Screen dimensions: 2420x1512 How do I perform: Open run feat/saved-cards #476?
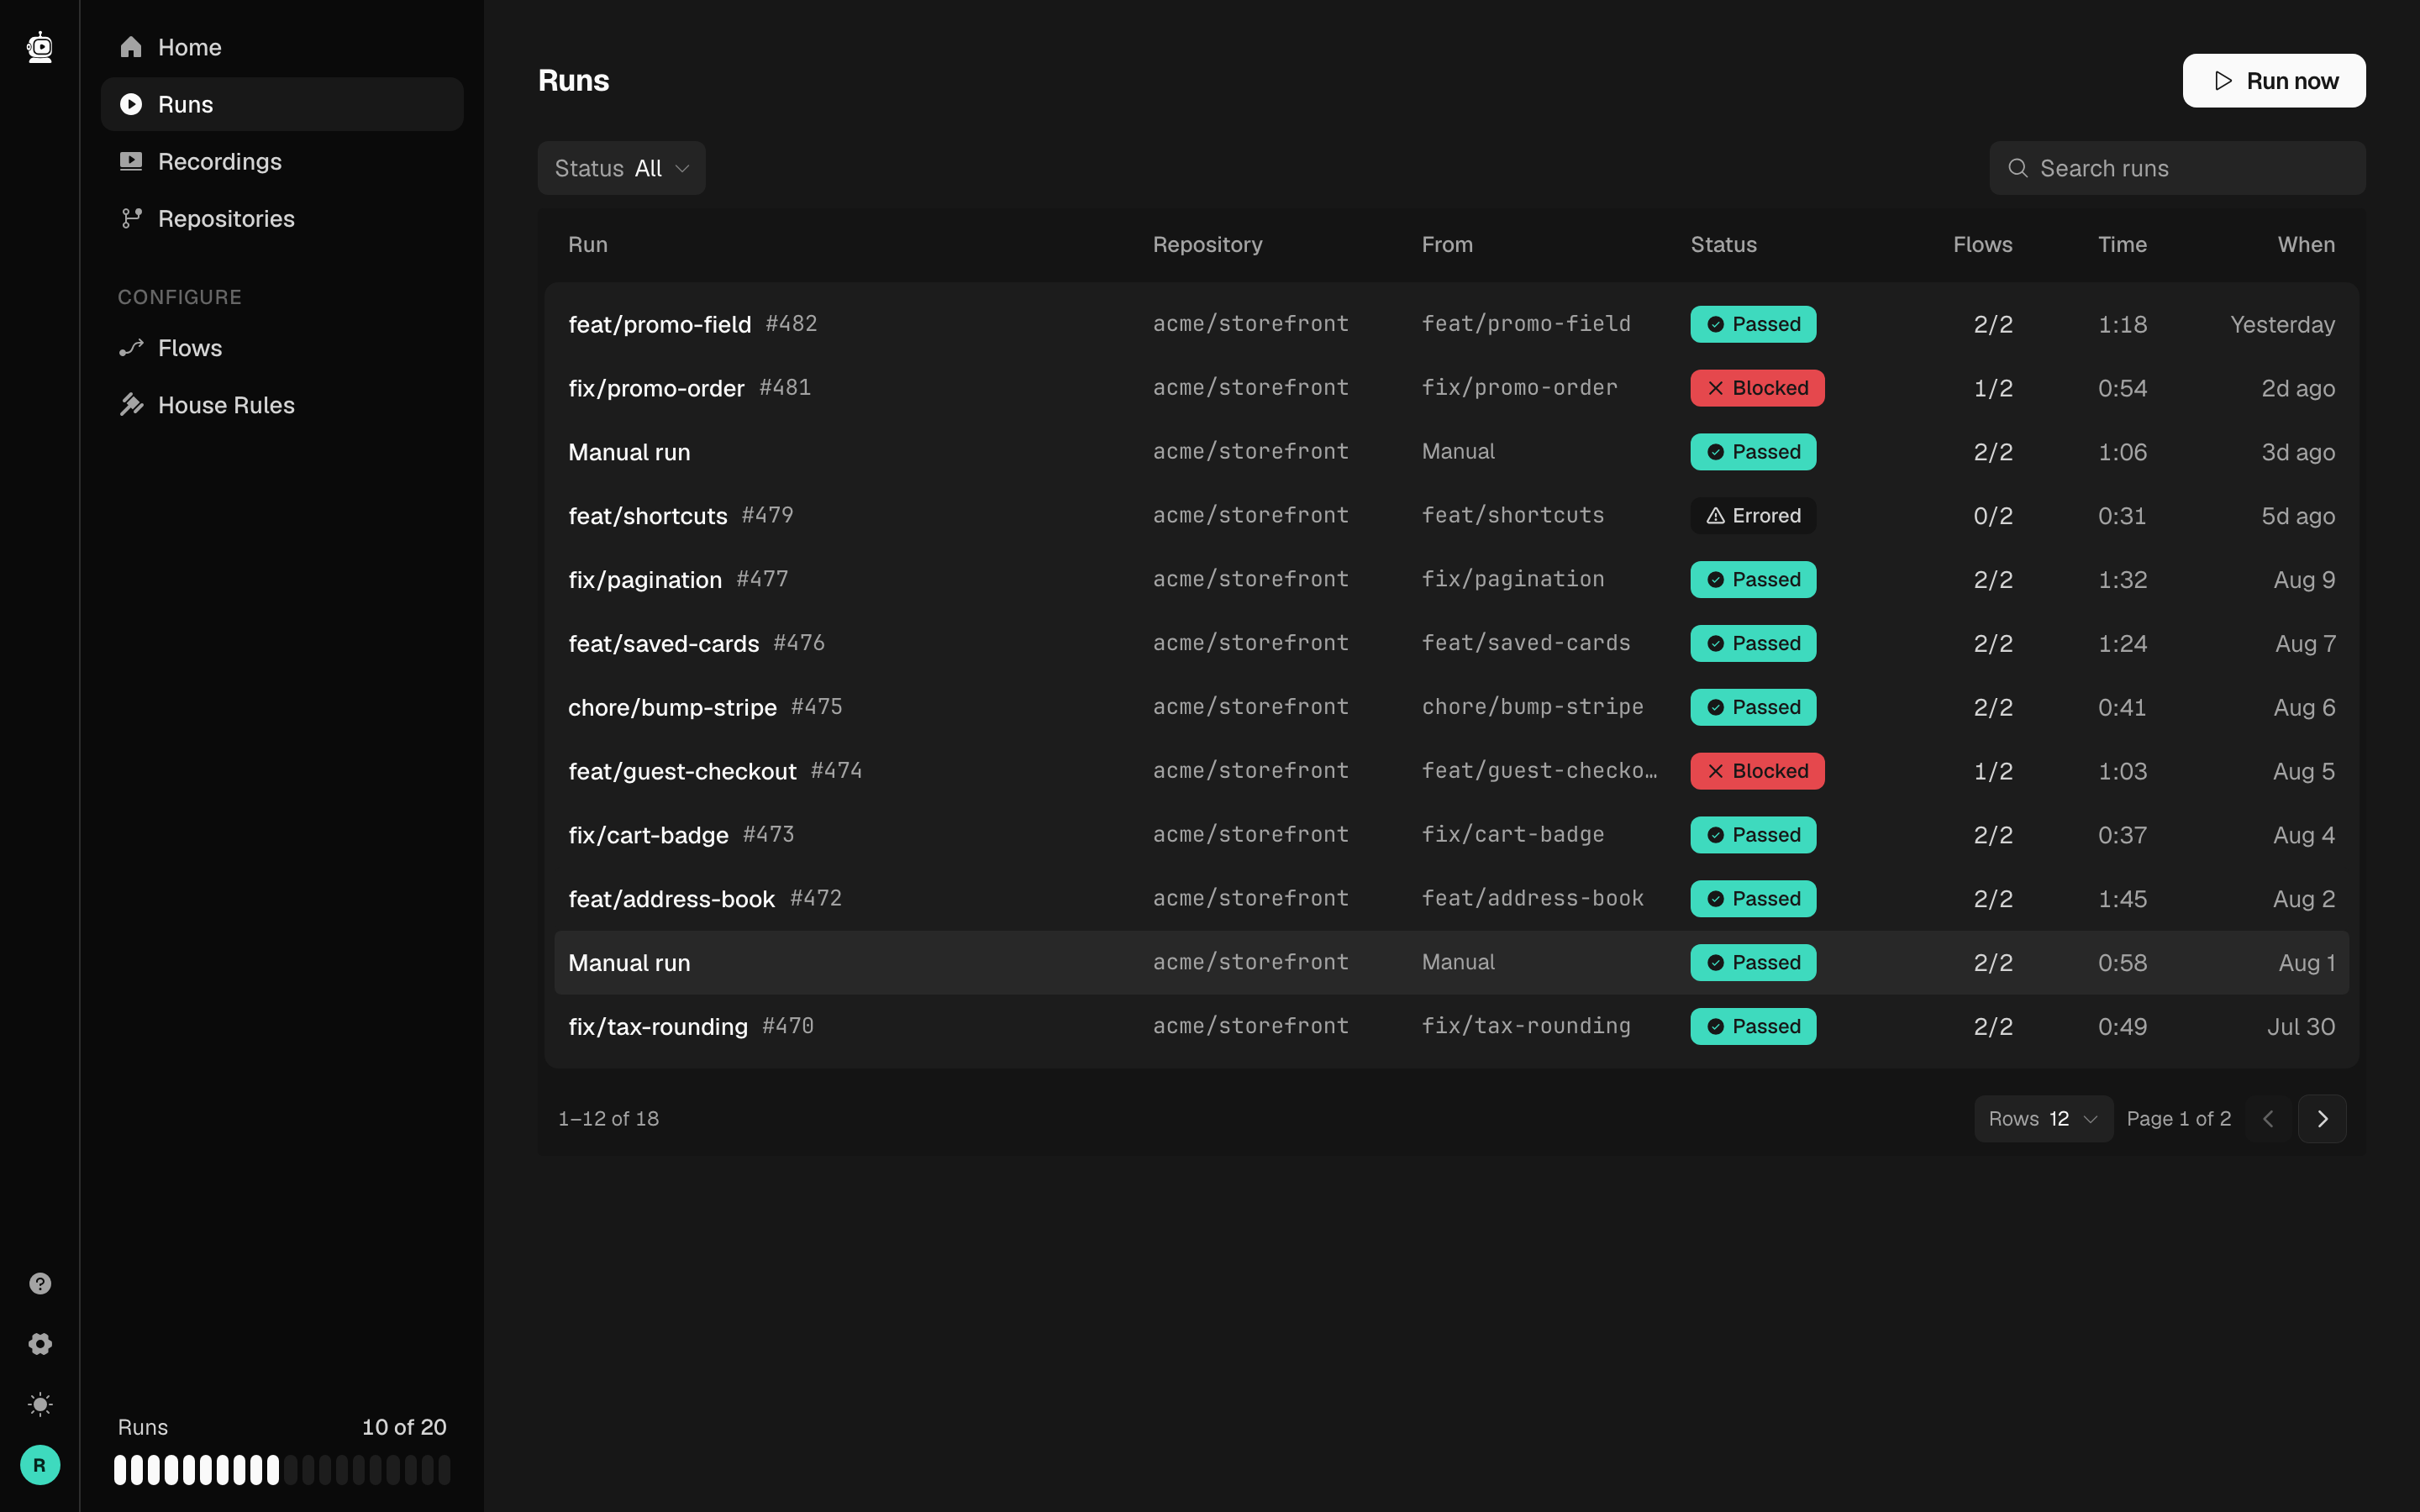[x=1451, y=643]
